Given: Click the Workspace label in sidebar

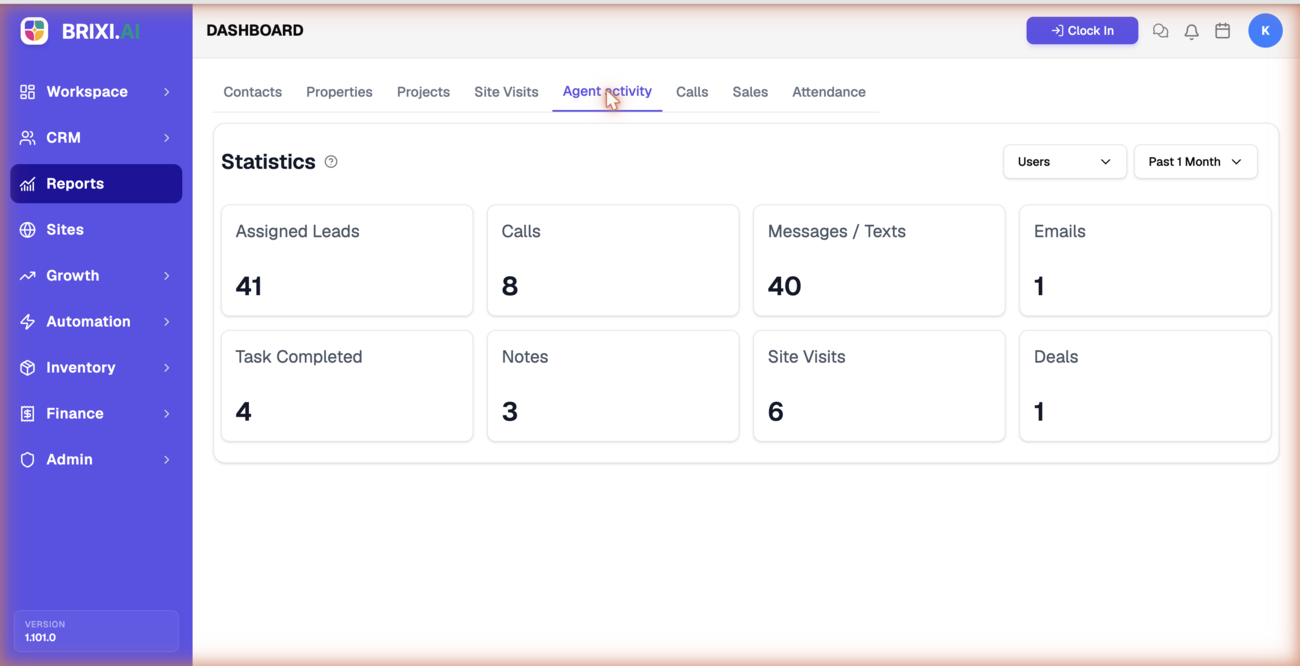Looking at the screenshot, I should [87, 92].
